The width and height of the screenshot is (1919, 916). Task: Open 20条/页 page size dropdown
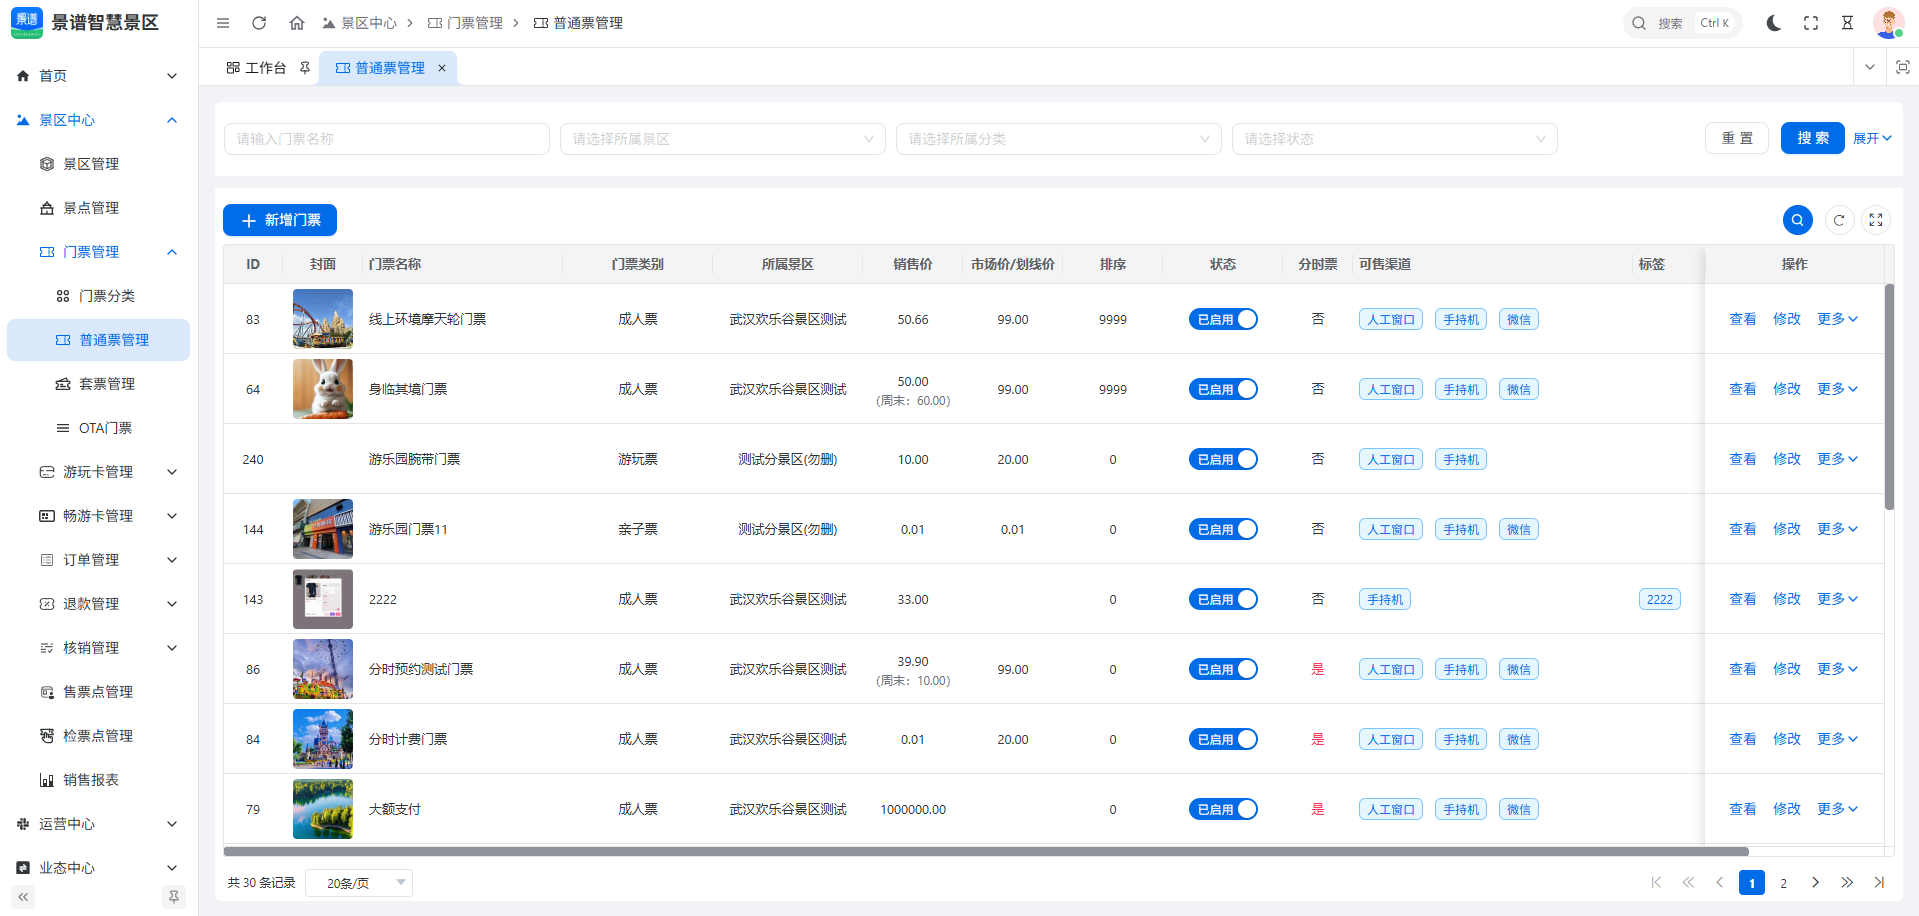click(x=359, y=883)
